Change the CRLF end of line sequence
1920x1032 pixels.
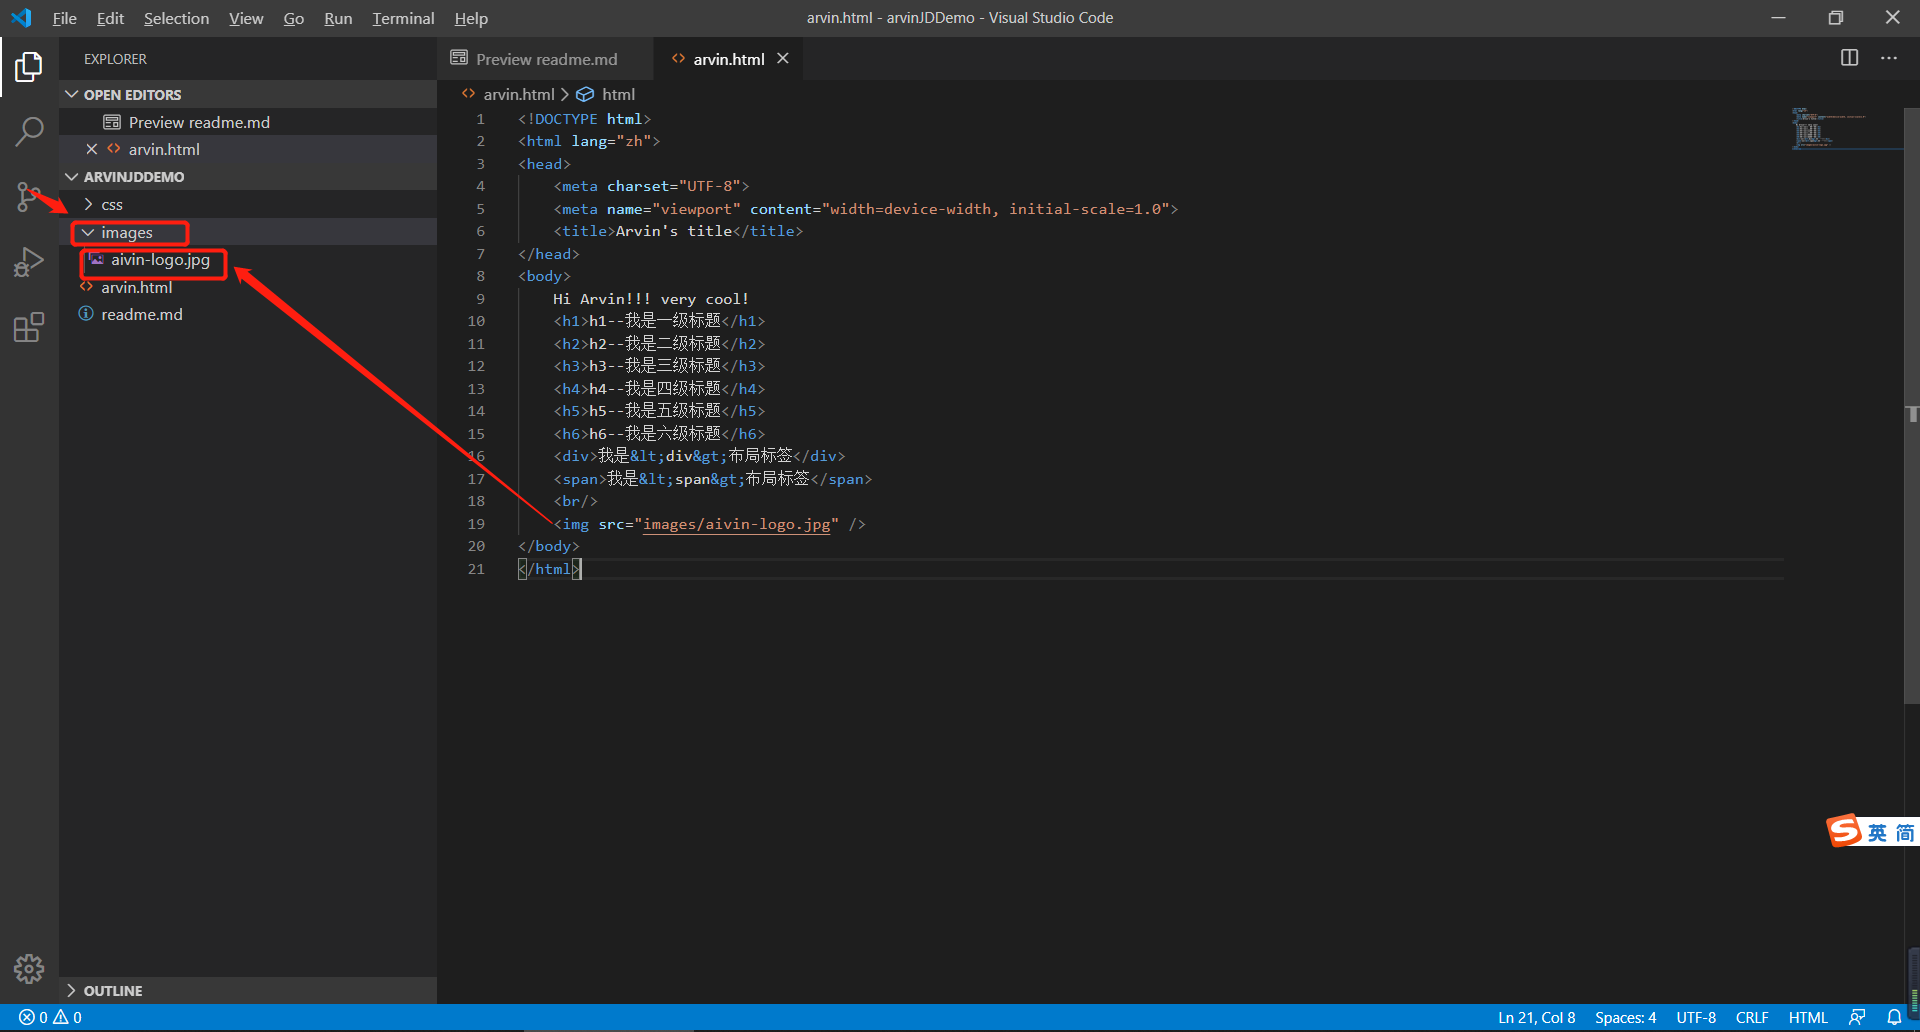pyautogui.click(x=1752, y=1017)
